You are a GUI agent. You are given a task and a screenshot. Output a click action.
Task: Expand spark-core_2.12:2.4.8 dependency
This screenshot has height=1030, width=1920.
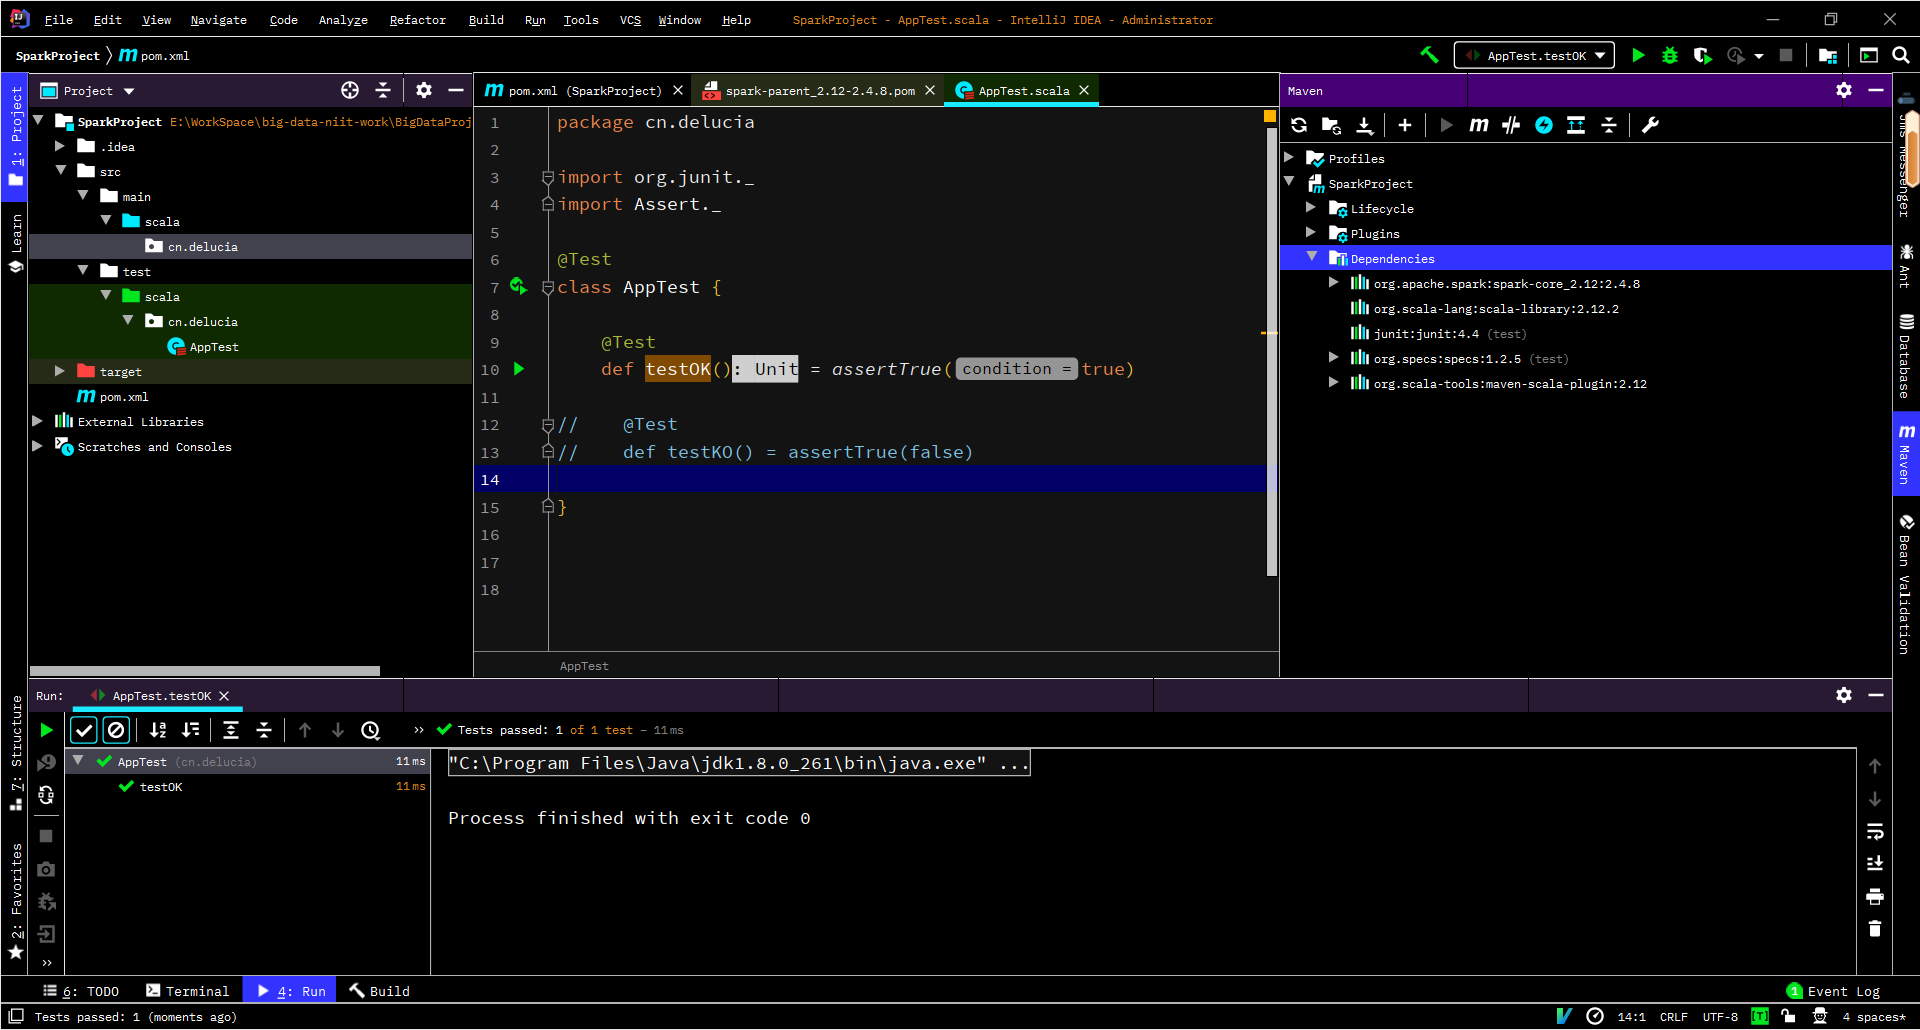click(1333, 283)
